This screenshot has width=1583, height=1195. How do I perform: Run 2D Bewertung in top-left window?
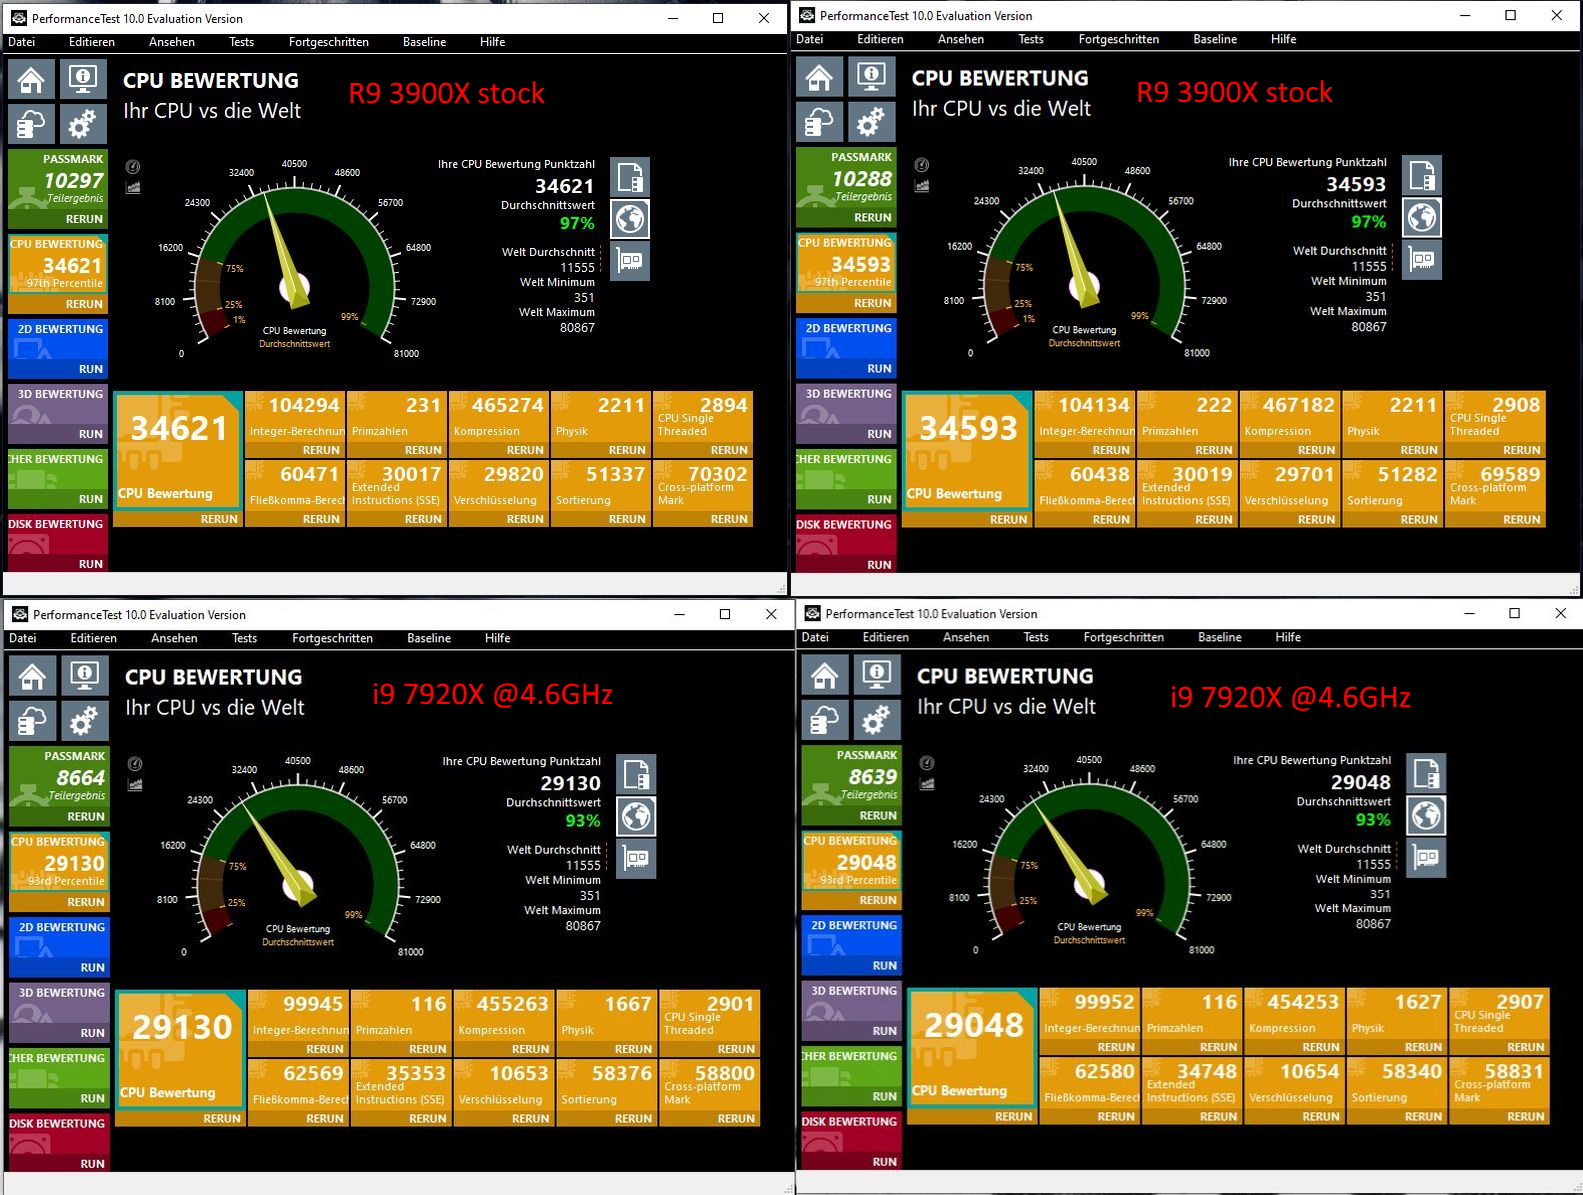pos(91,369)
